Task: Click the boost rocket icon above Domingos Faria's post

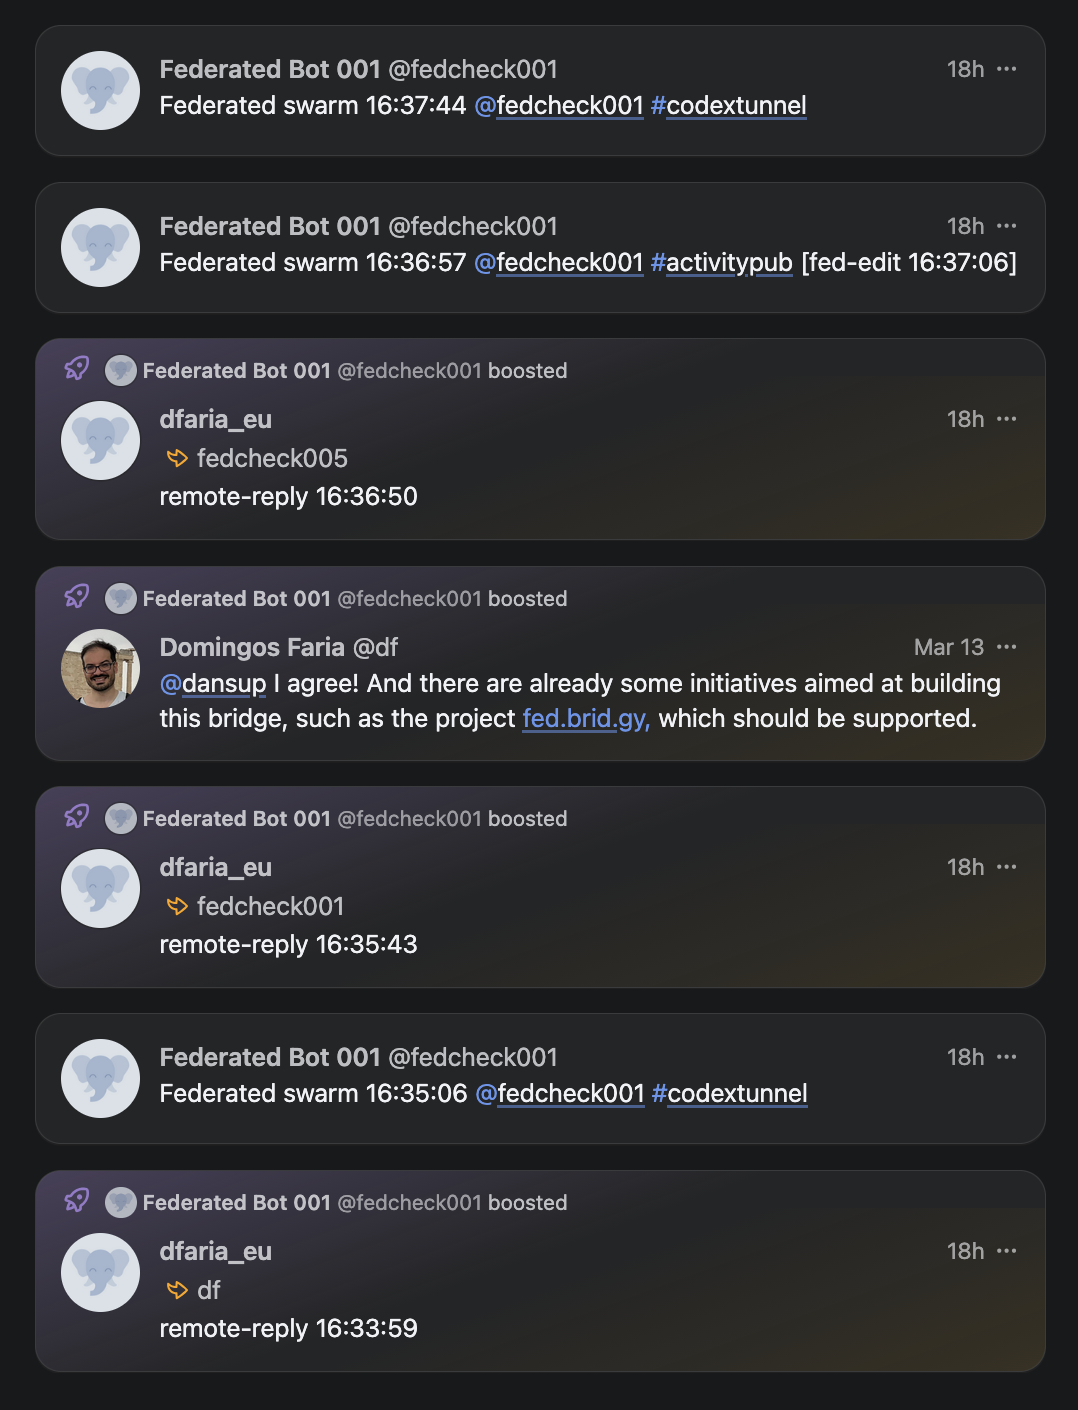Action: coord(77,597)
